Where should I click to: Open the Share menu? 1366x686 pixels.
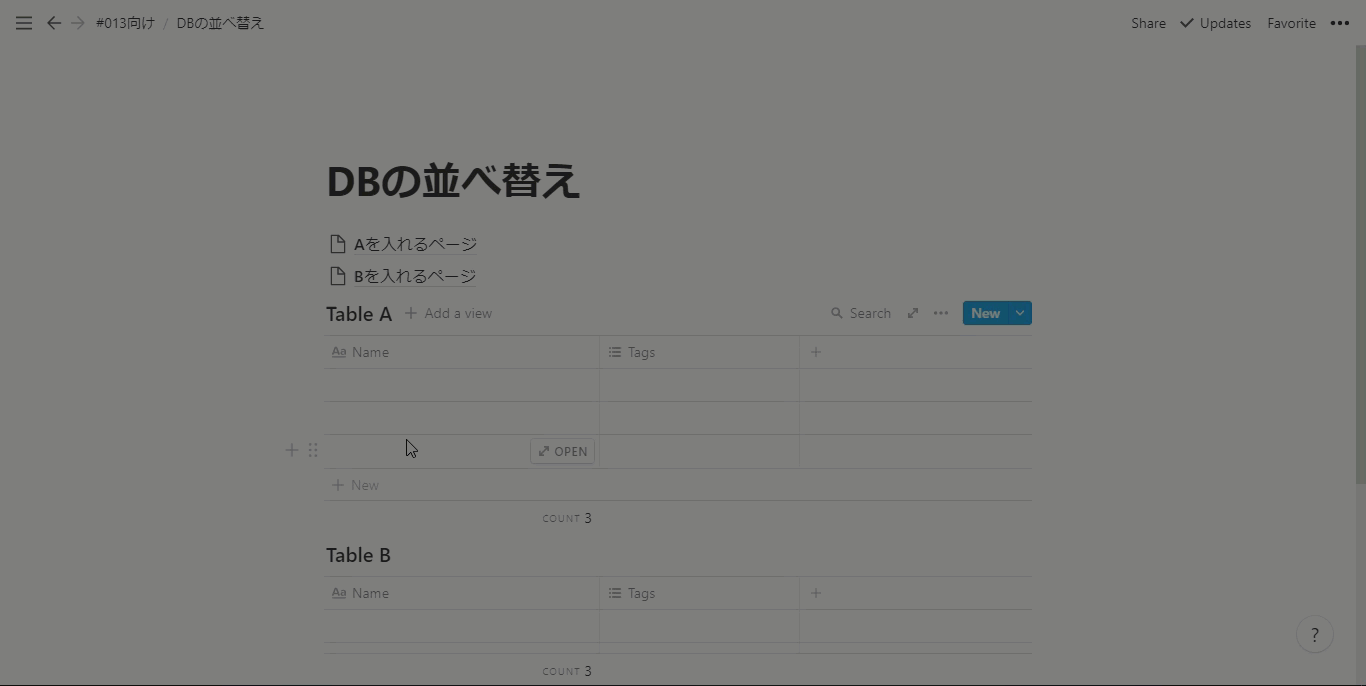(1148, 23)
